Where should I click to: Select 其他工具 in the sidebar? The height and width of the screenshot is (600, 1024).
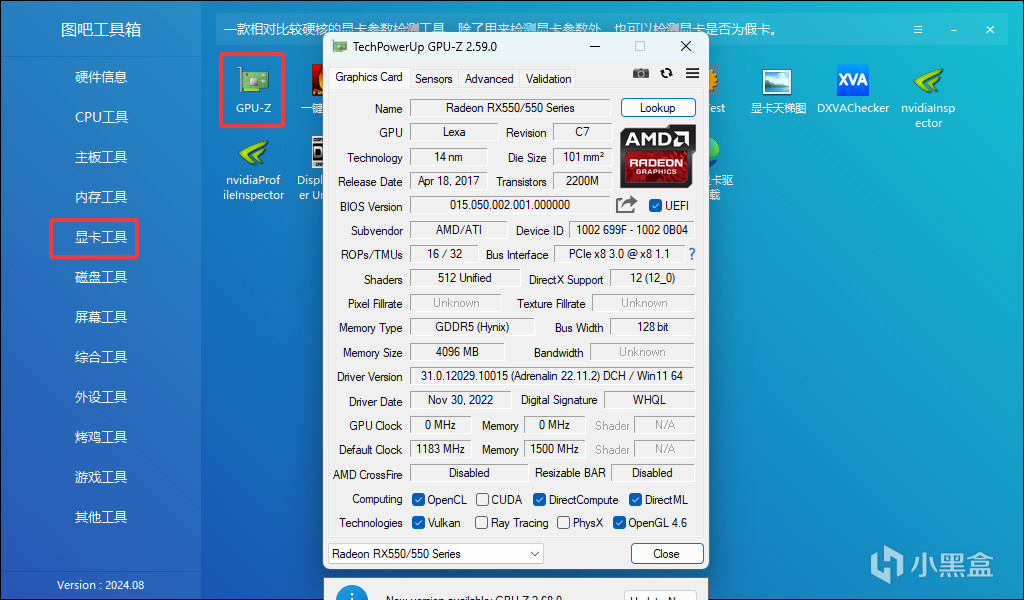[101, 516]
